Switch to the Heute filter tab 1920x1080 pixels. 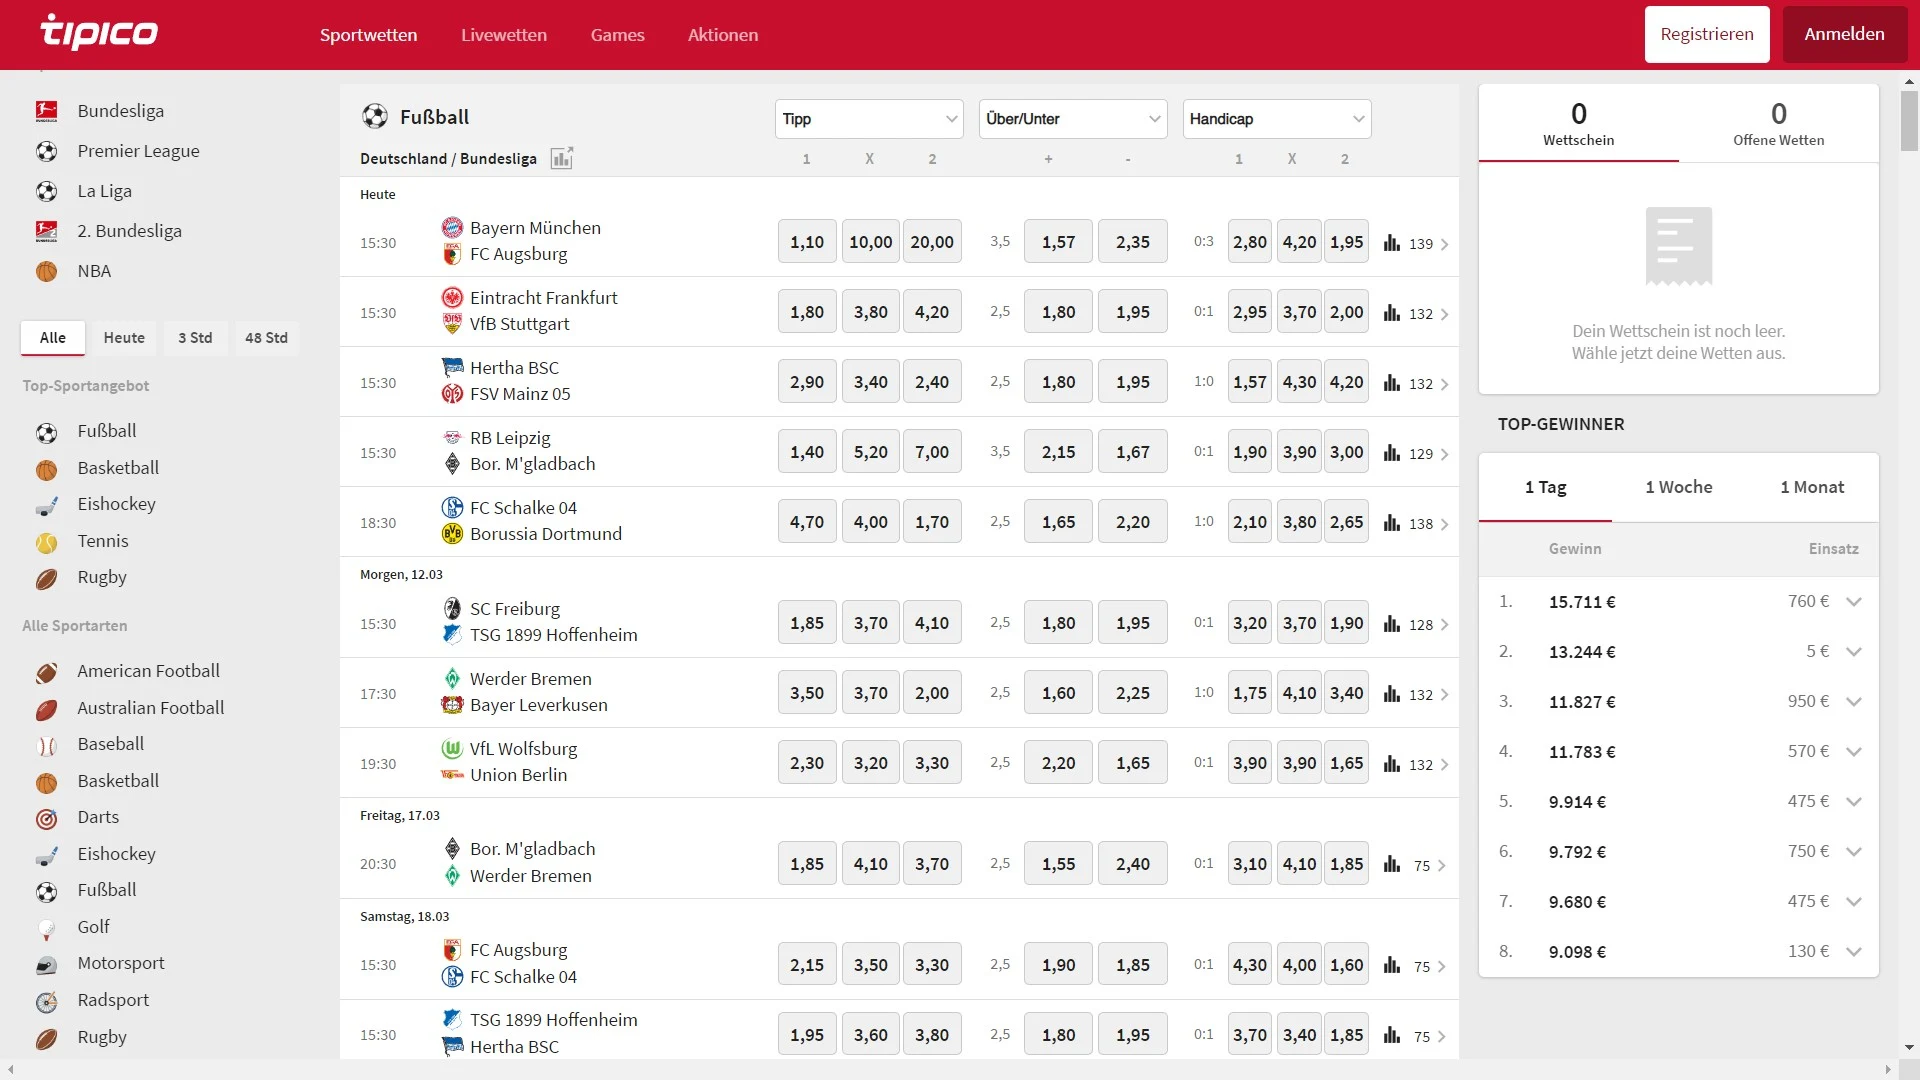[x=124, y=338]
